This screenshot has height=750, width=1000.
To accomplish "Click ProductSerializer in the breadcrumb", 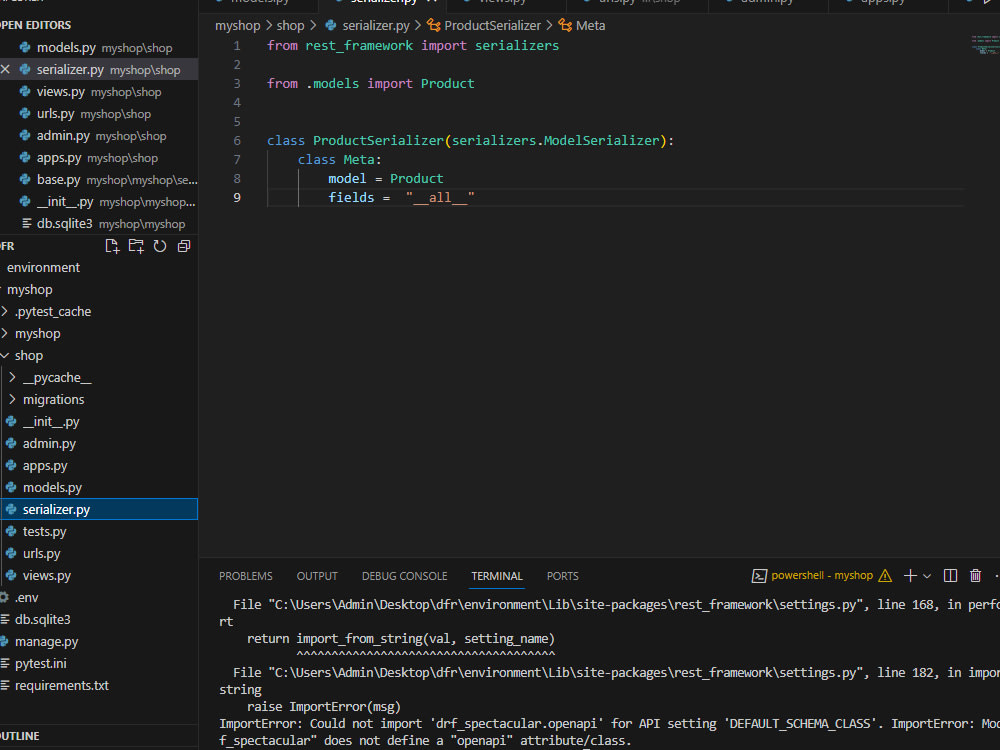I will click(x=492, y=26).
